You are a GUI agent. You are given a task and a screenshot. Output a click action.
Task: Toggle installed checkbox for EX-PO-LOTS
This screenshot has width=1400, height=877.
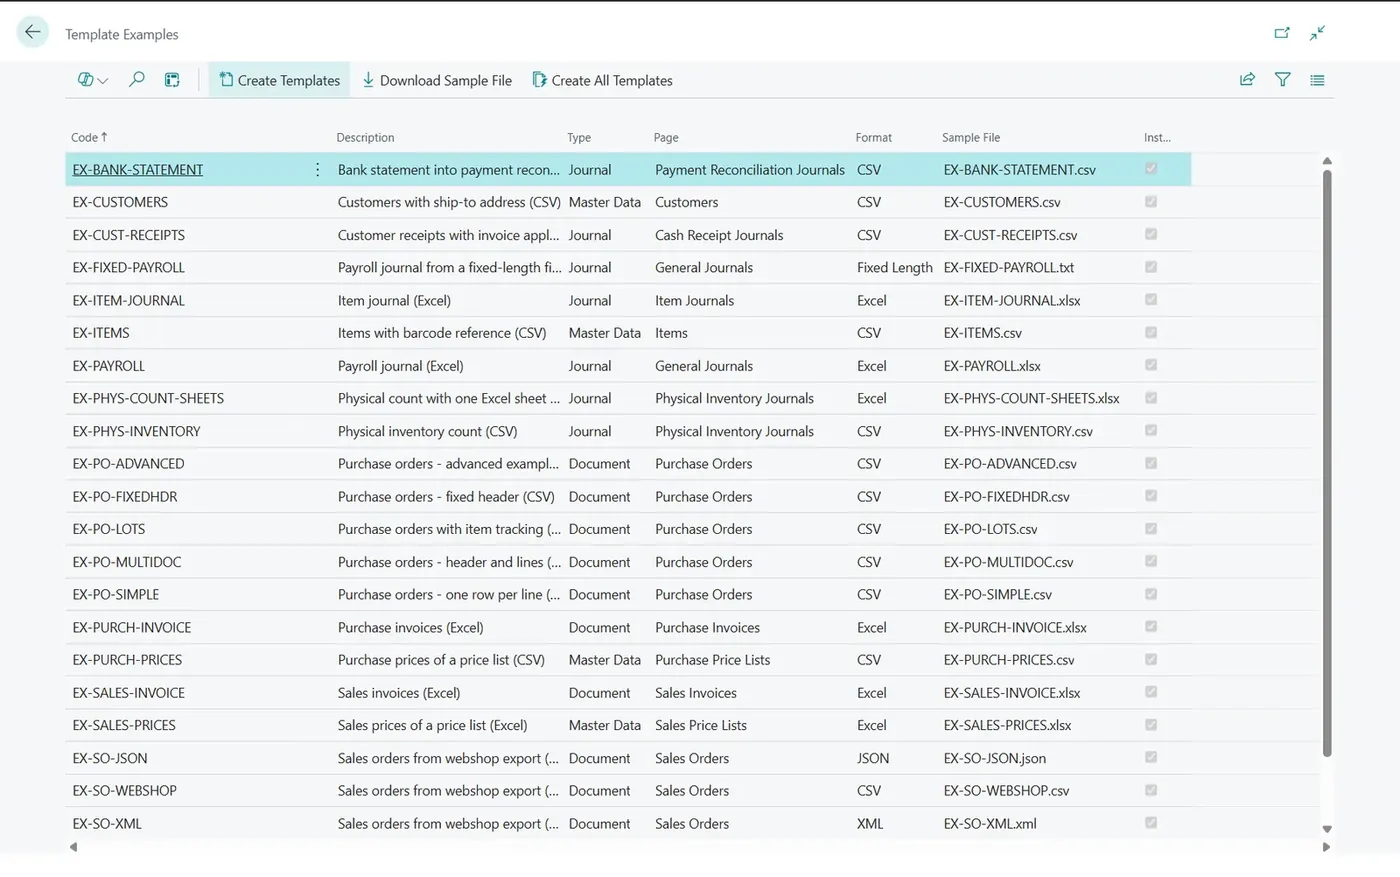pyautogui.click(x=1151, y=528)
